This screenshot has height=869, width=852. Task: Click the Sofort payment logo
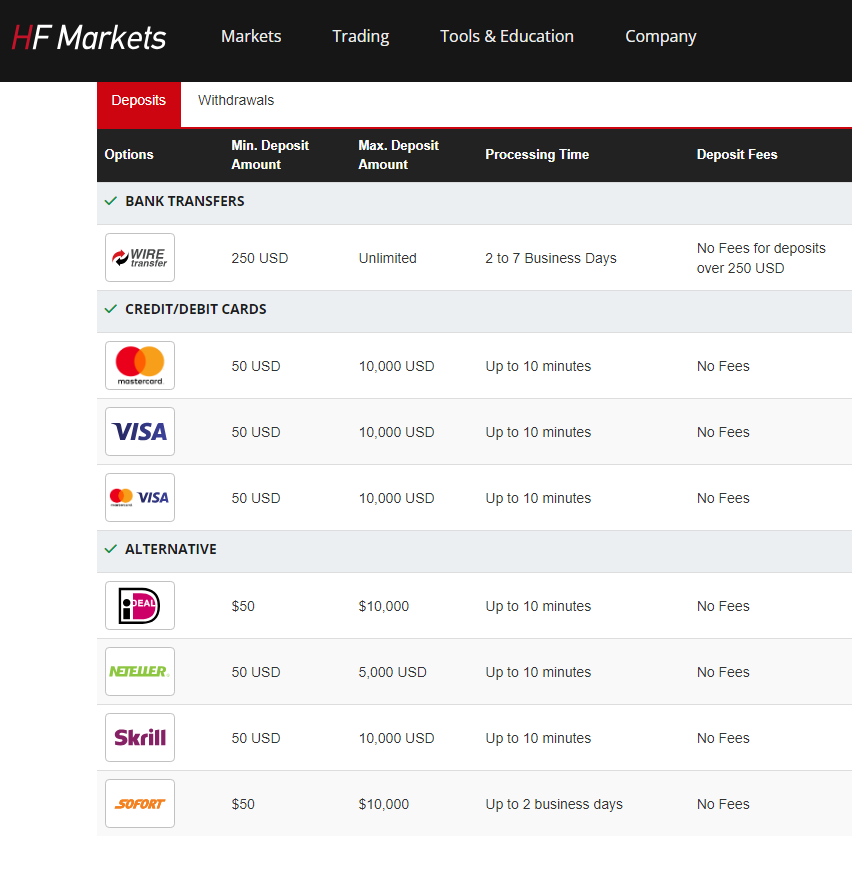tap(140, 804)
